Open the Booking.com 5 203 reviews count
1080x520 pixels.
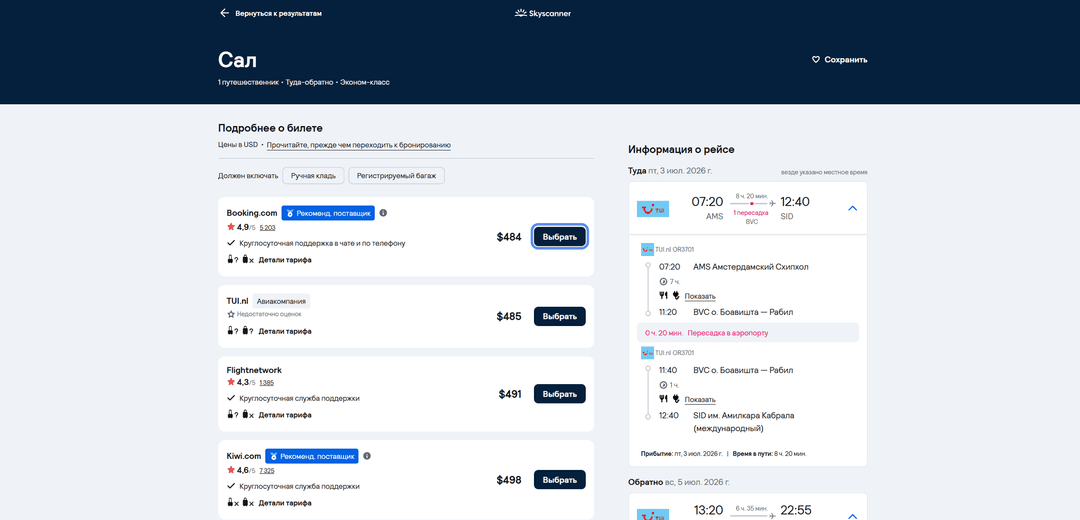tap(267, 227)
